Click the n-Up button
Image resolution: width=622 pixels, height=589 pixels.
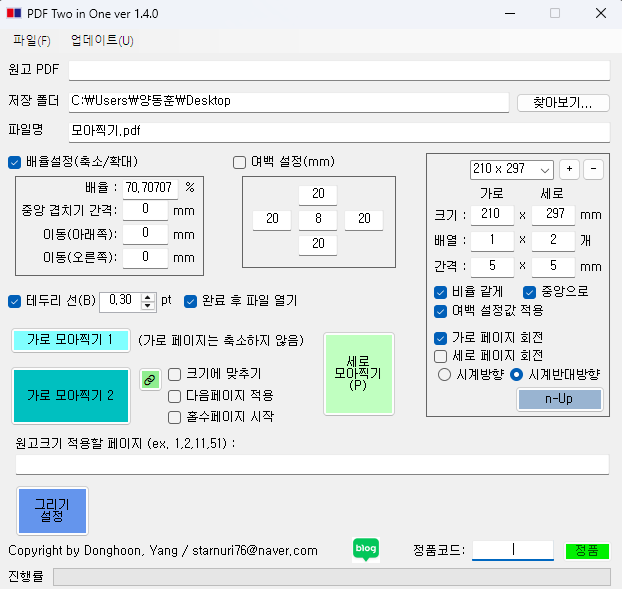(x=560, y=399)
